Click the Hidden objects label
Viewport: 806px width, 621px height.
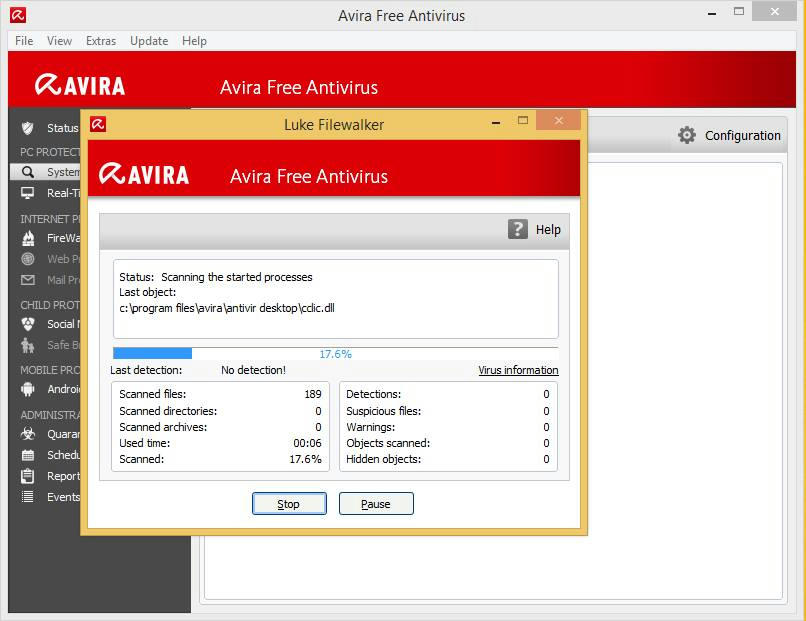(x=383, y=459)
